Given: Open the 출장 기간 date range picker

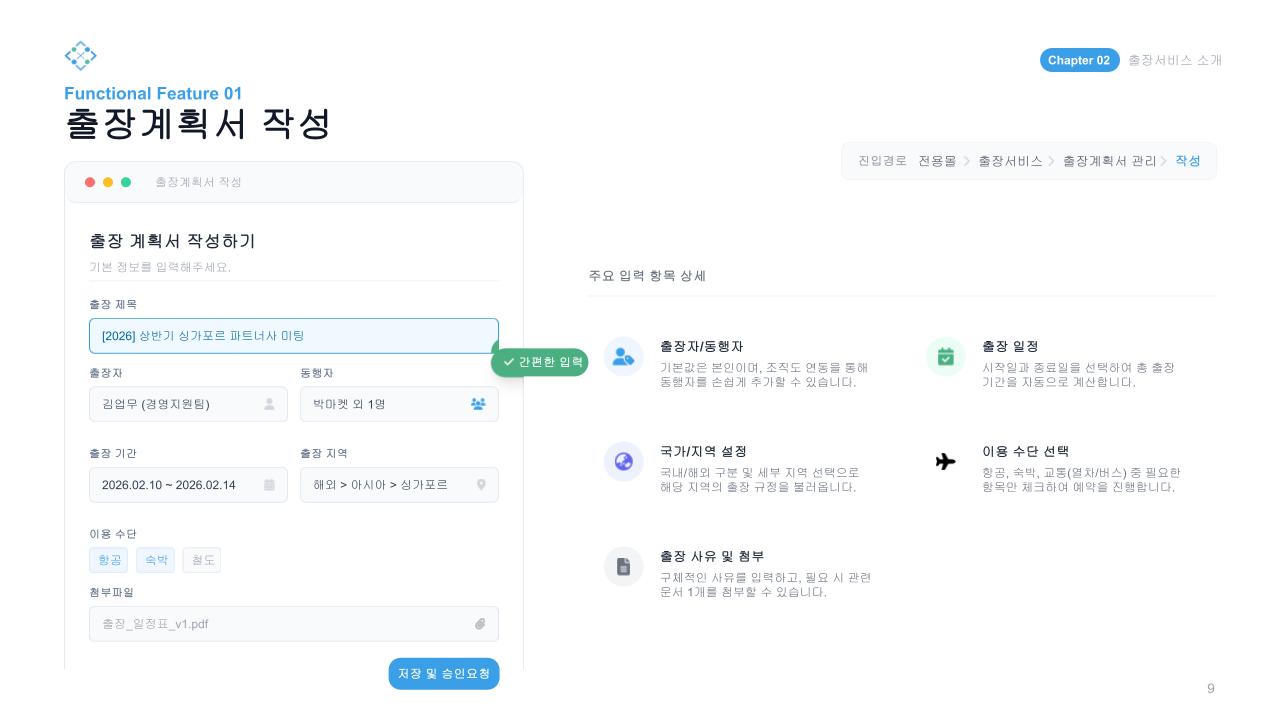Looking at the screenshot, I should pyautogui.click(x=180, y=485).
